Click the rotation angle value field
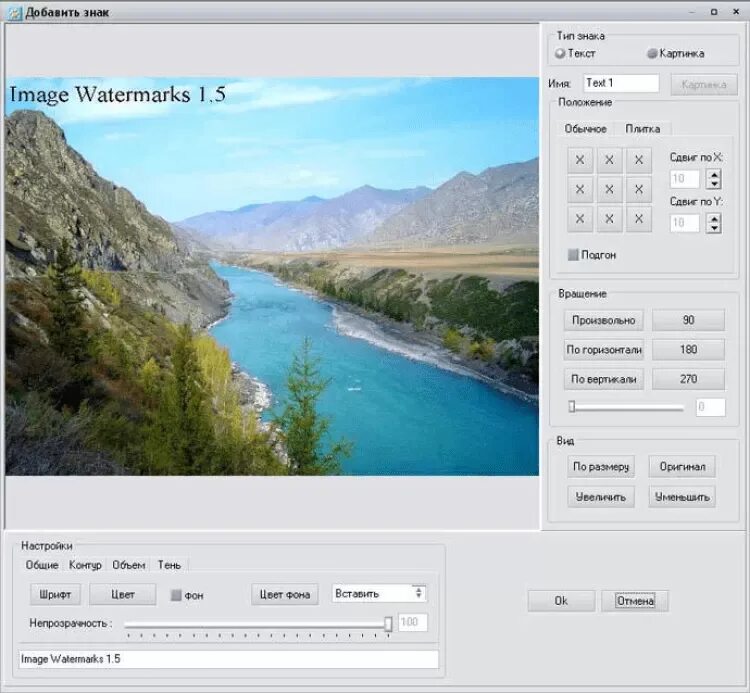The image size is (750, 693). click(x=711, y=407)
